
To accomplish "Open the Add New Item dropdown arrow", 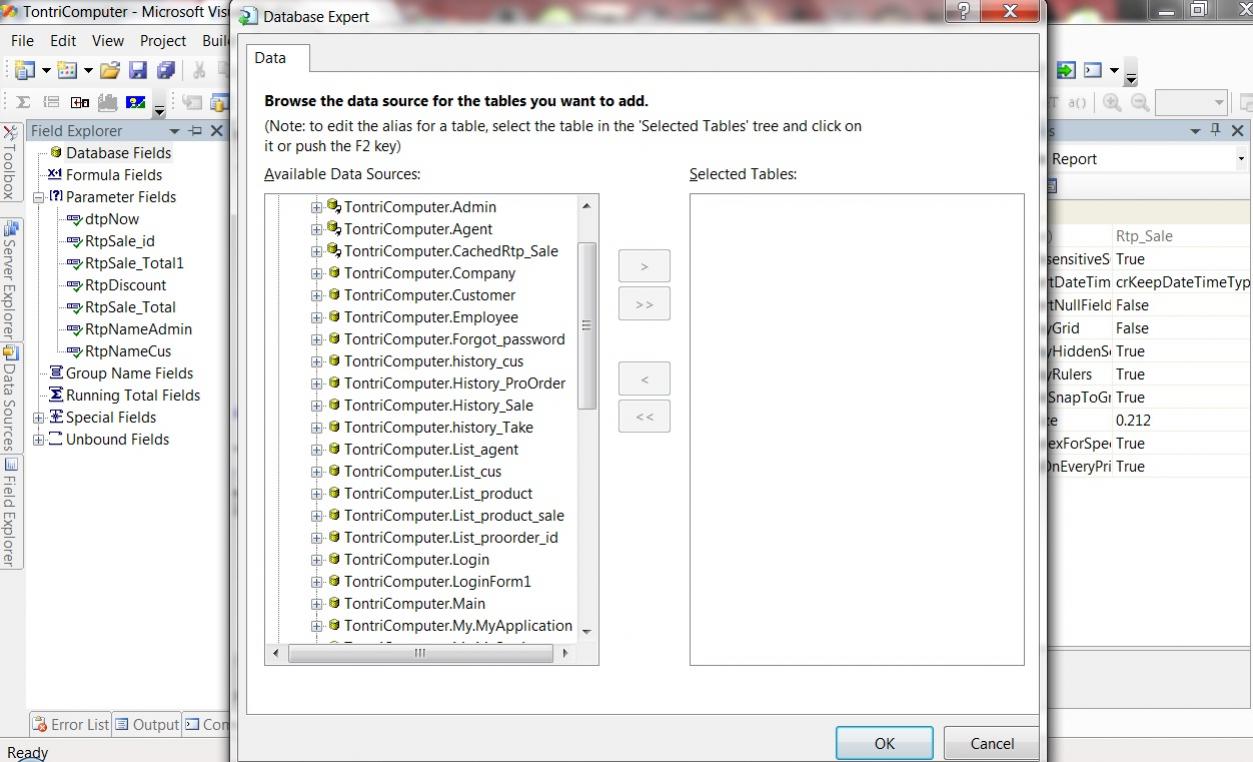I will (x=88, y=71).
